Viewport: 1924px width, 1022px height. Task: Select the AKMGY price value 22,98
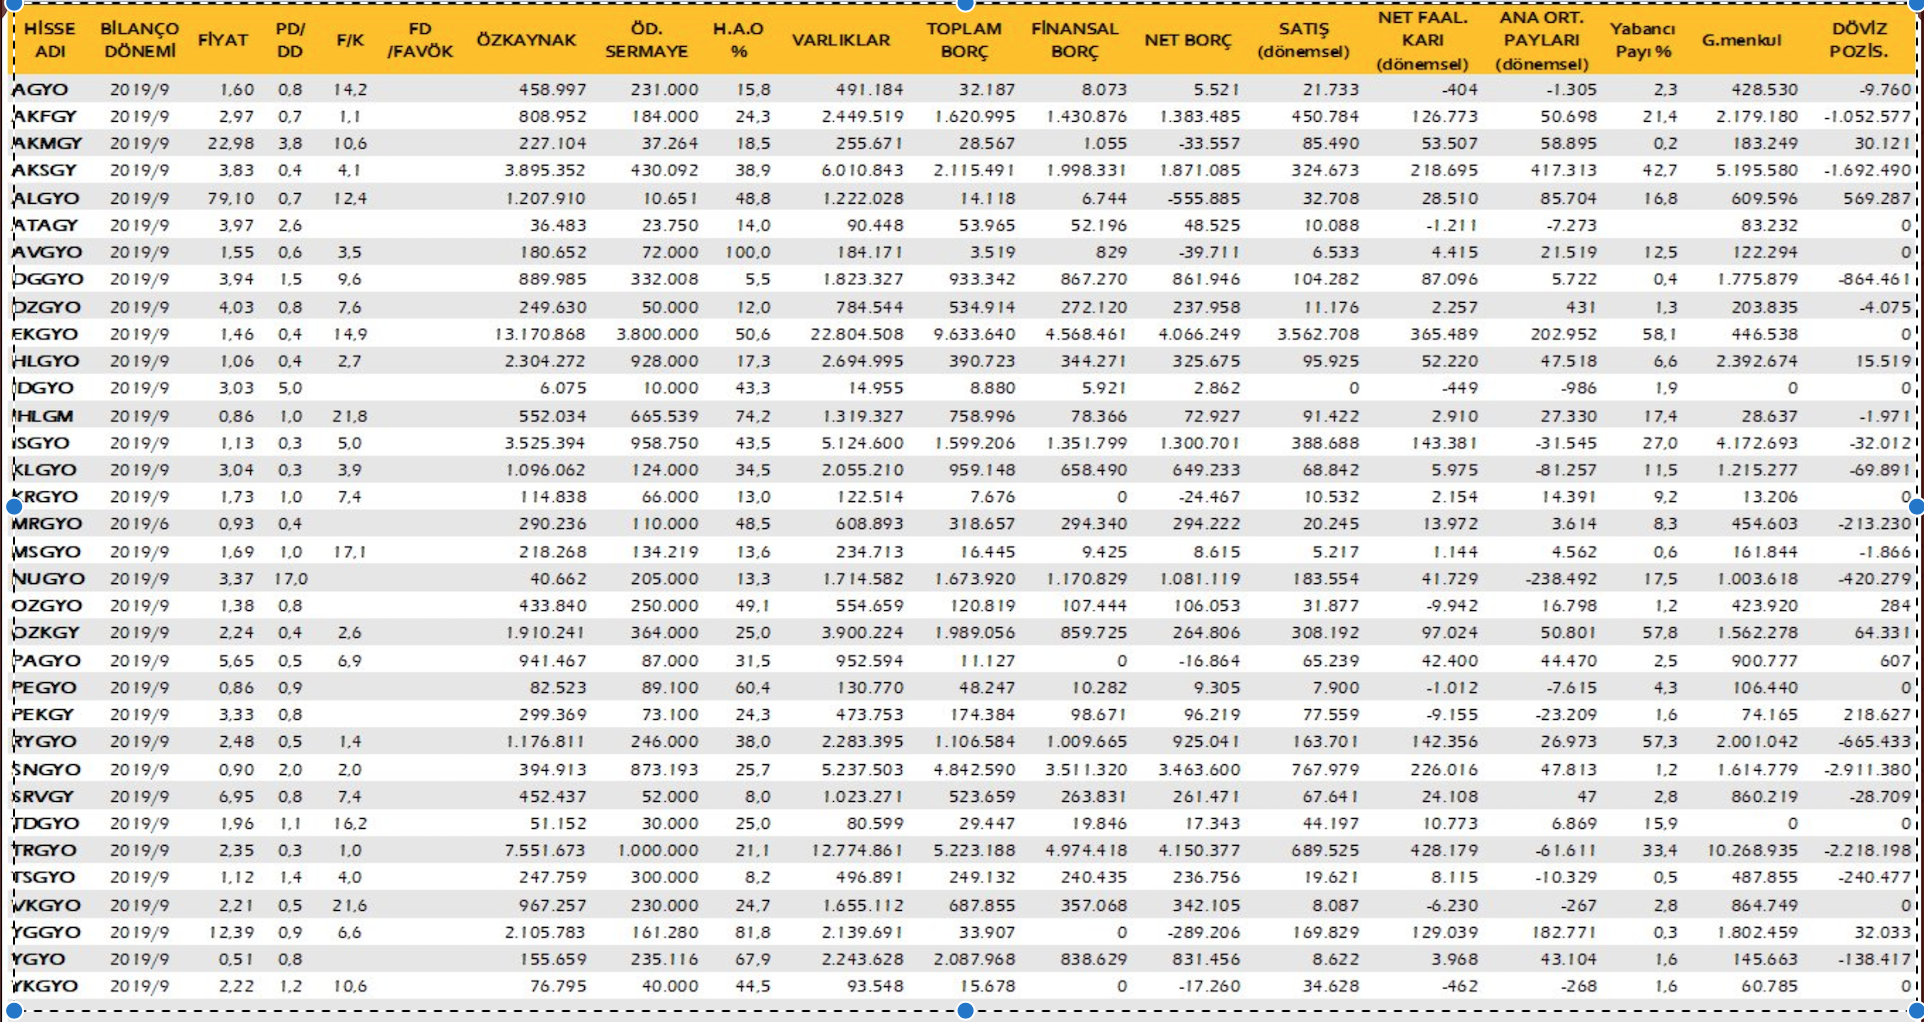(230, 143)
